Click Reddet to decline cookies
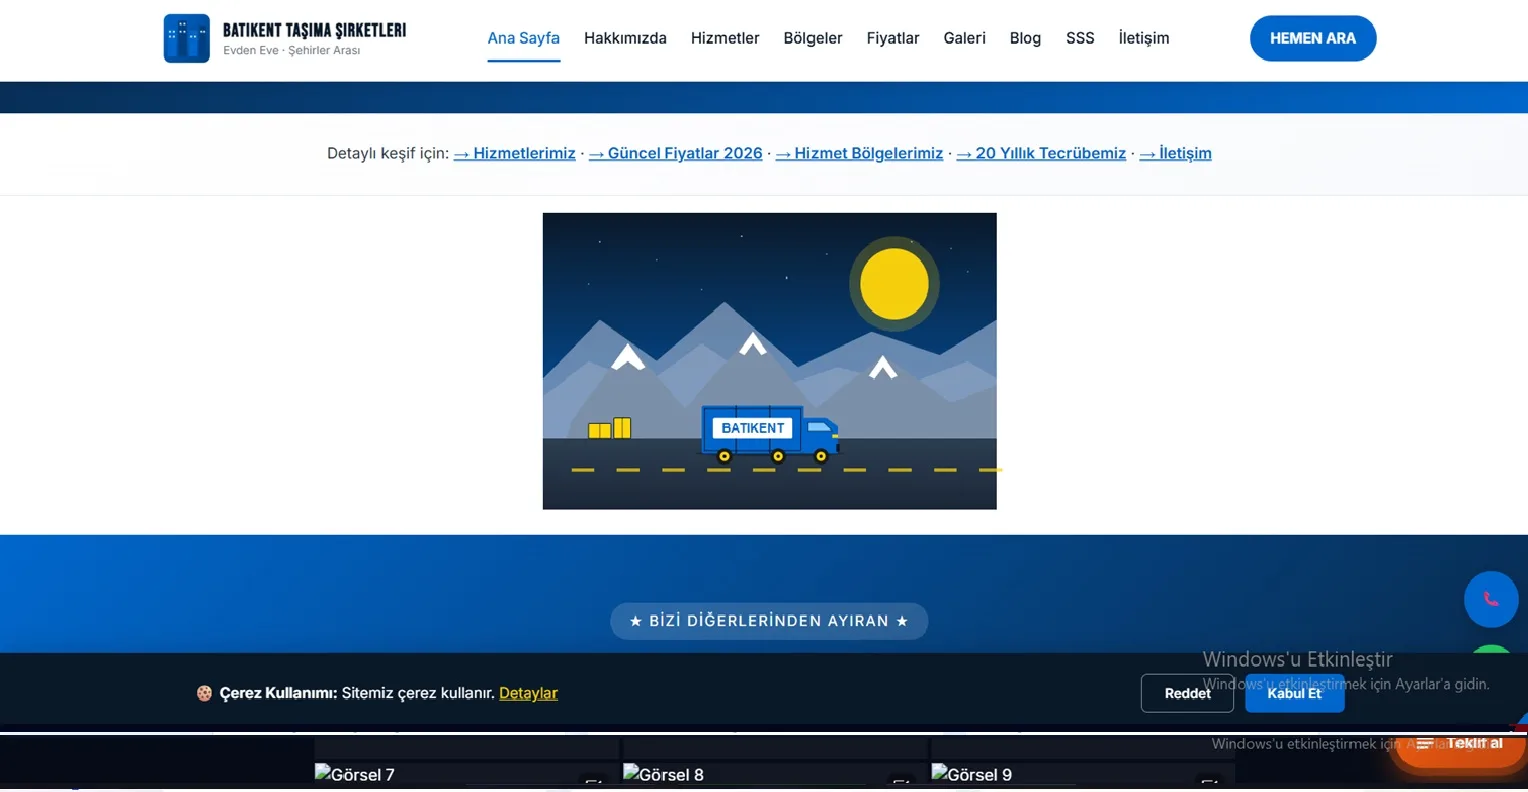Screen dimensions: 1528x792 pyautogui.click(x=1187, y=693)
